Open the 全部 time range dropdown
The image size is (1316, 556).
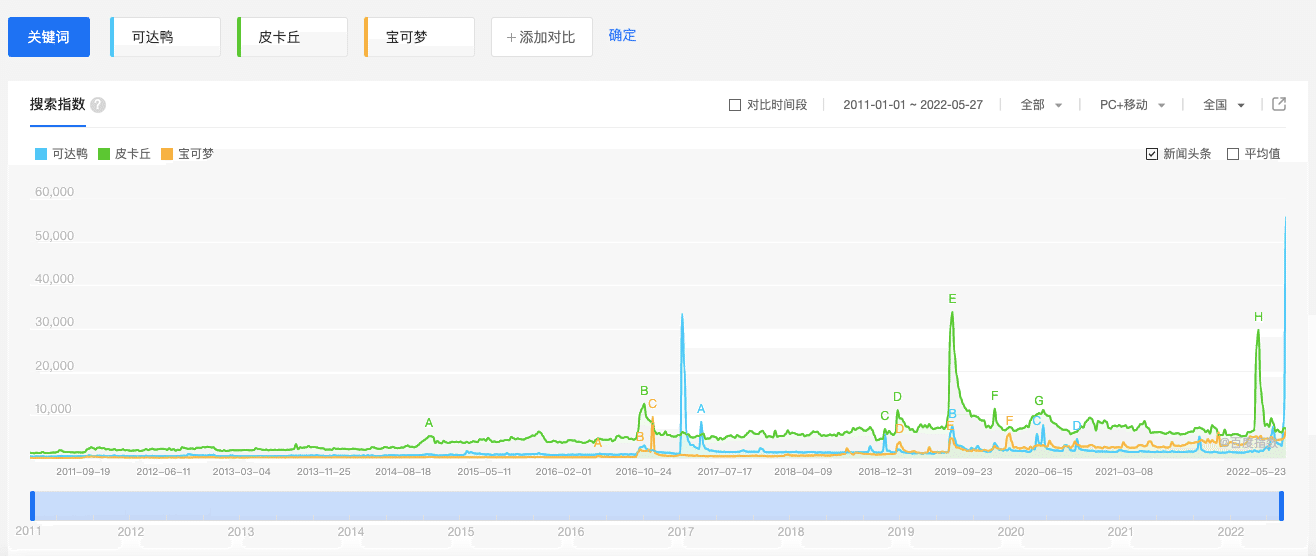coord(1041,105)
